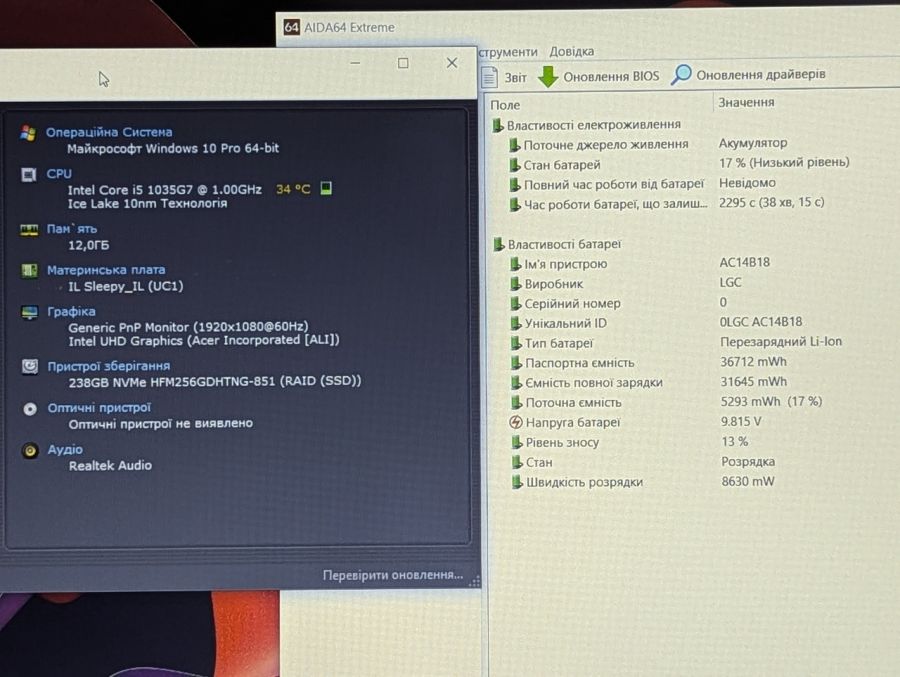This screenshot has height=677, width=900.
Task: Click the monitor icon beside Графіка
Action: pos(29,312)
